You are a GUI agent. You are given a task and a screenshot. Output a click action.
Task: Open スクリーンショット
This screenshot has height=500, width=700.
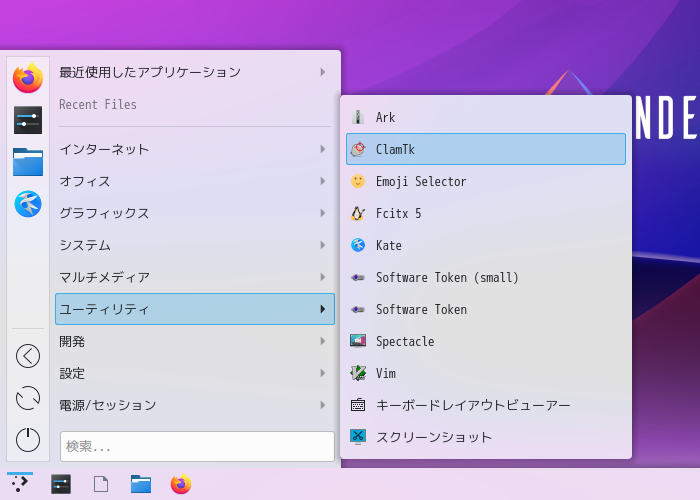[486, 437]
